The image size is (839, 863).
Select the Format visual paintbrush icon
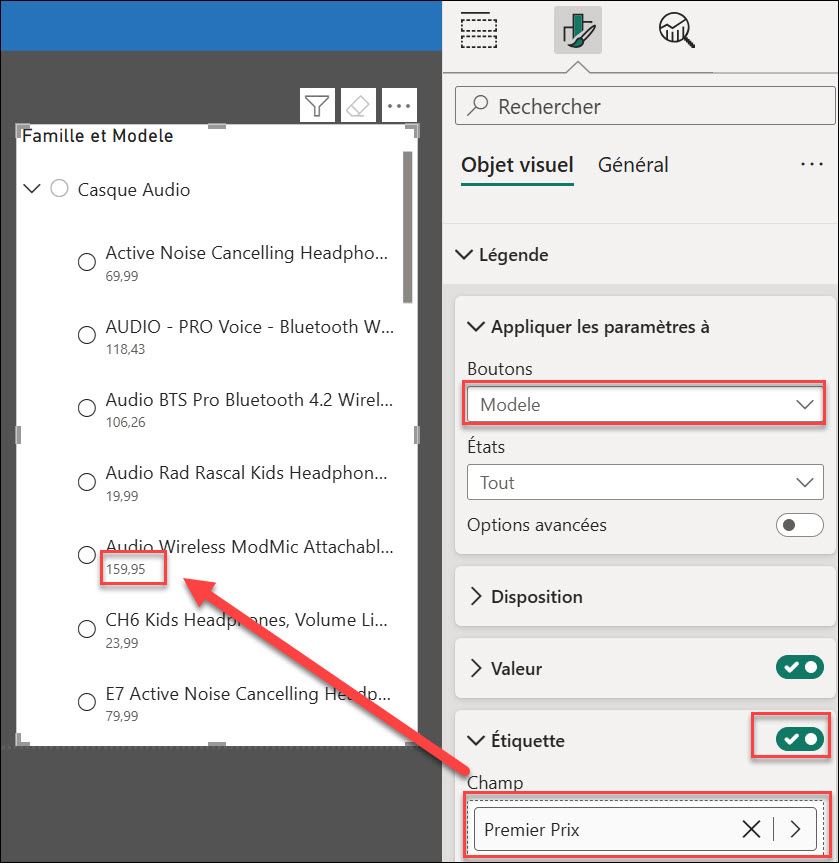pos(577,30)
